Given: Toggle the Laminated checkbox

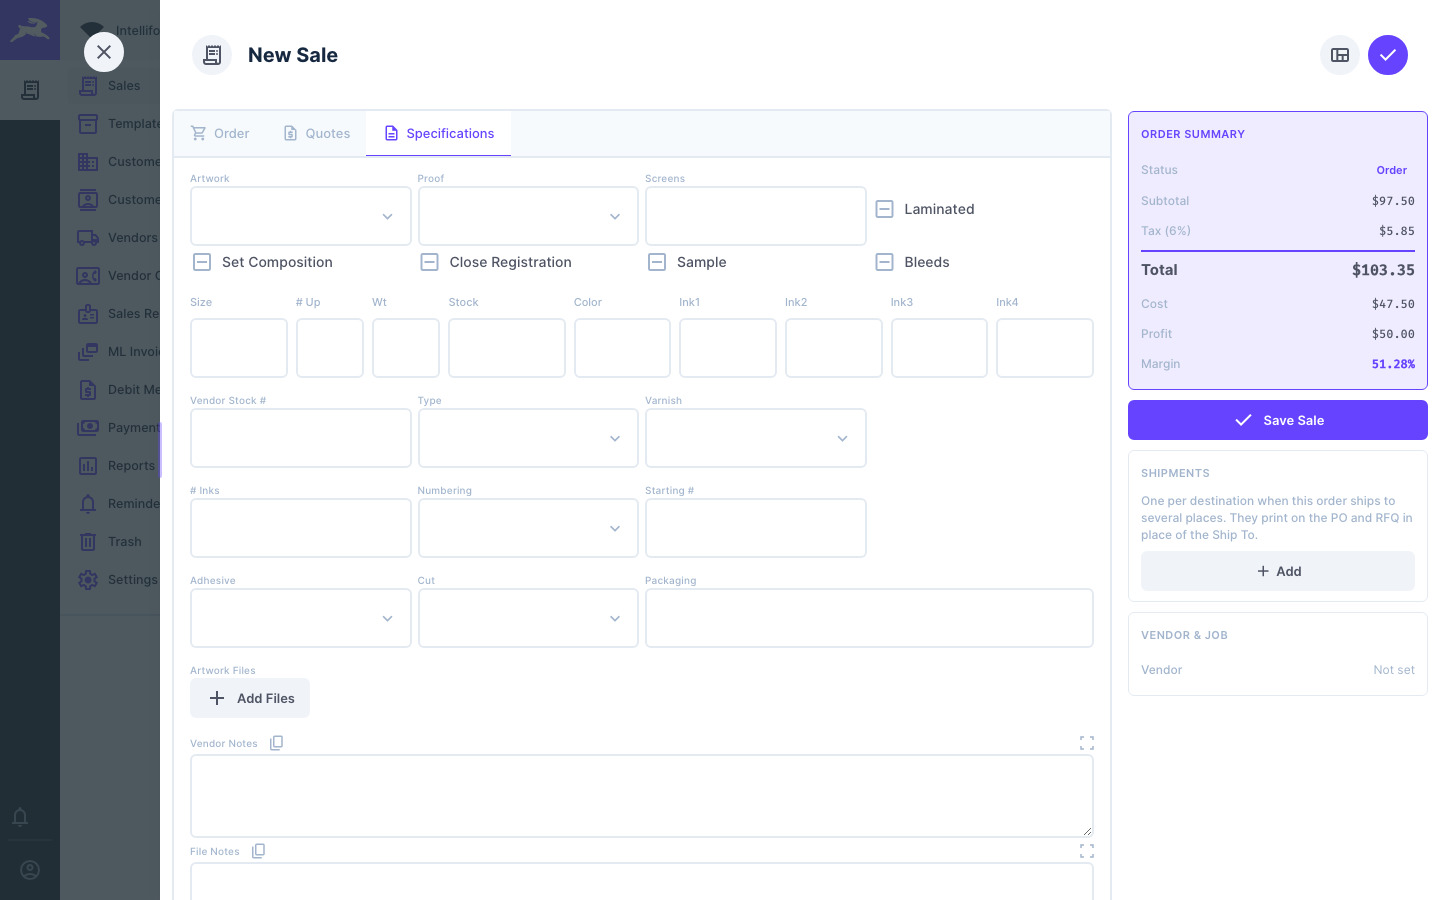Looking at the screenshot, I should 884,209.
